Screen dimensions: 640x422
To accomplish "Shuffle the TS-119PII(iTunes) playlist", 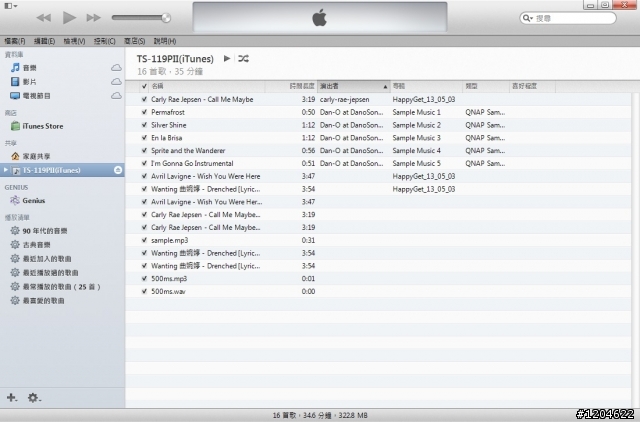I will click(243, 58).
